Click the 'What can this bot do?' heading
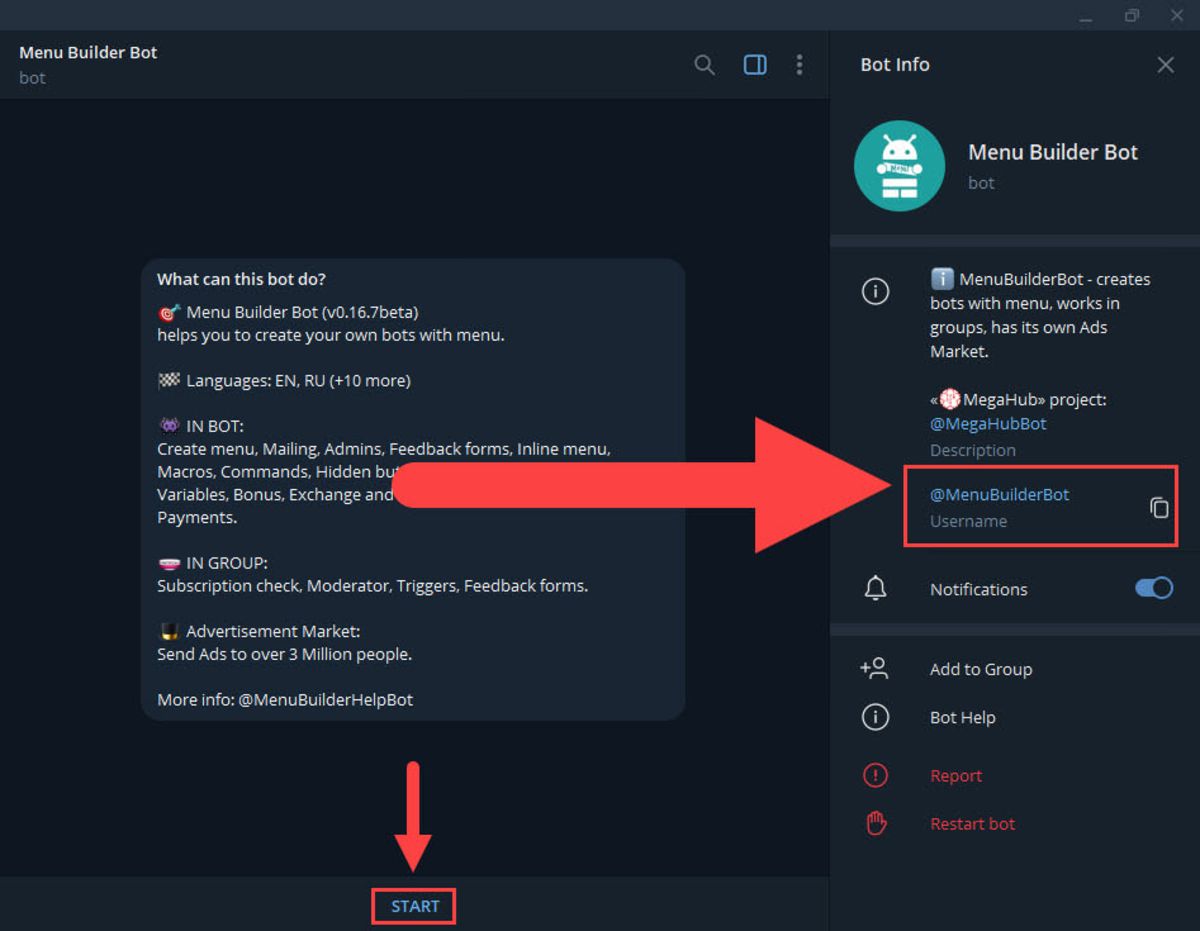 click(241, 279)
